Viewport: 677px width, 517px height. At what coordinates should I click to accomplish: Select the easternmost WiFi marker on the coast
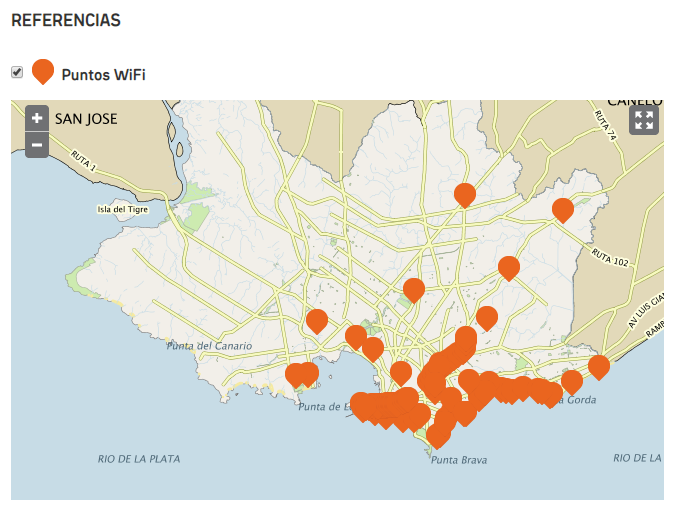coord(599,366)
